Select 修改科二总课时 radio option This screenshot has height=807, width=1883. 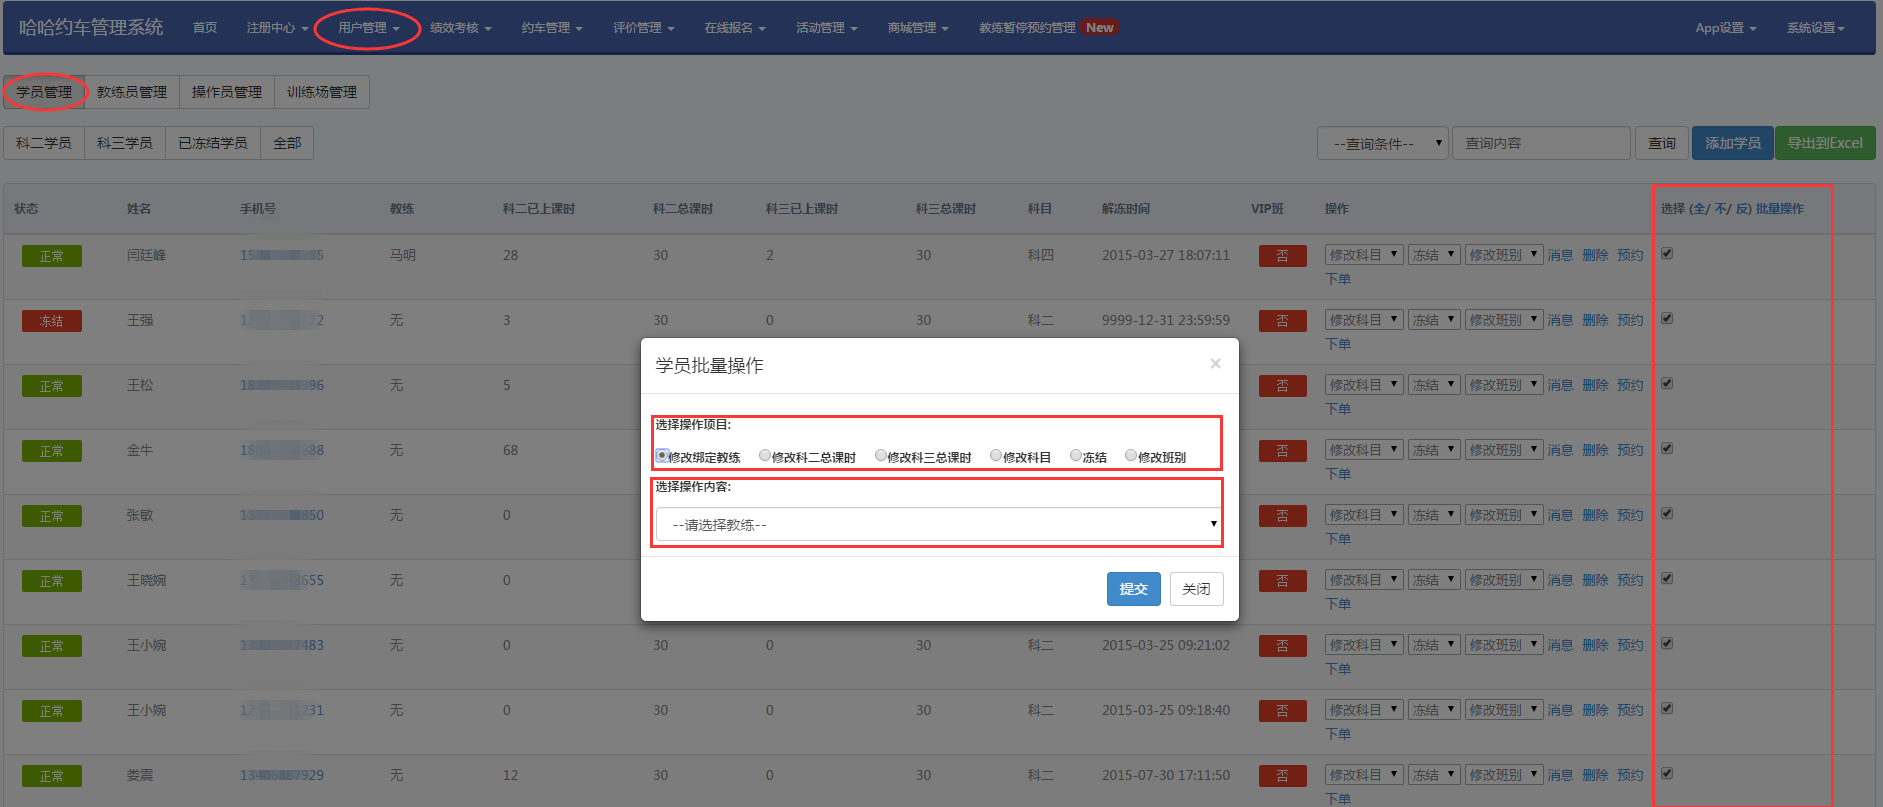point(765,456)
